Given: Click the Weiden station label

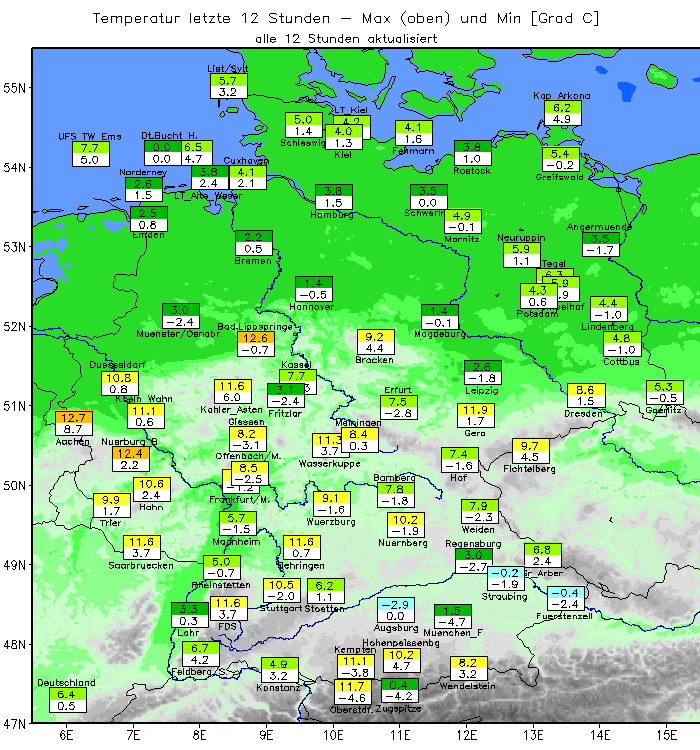Looking at the screenshot, I should pos(478,529).
